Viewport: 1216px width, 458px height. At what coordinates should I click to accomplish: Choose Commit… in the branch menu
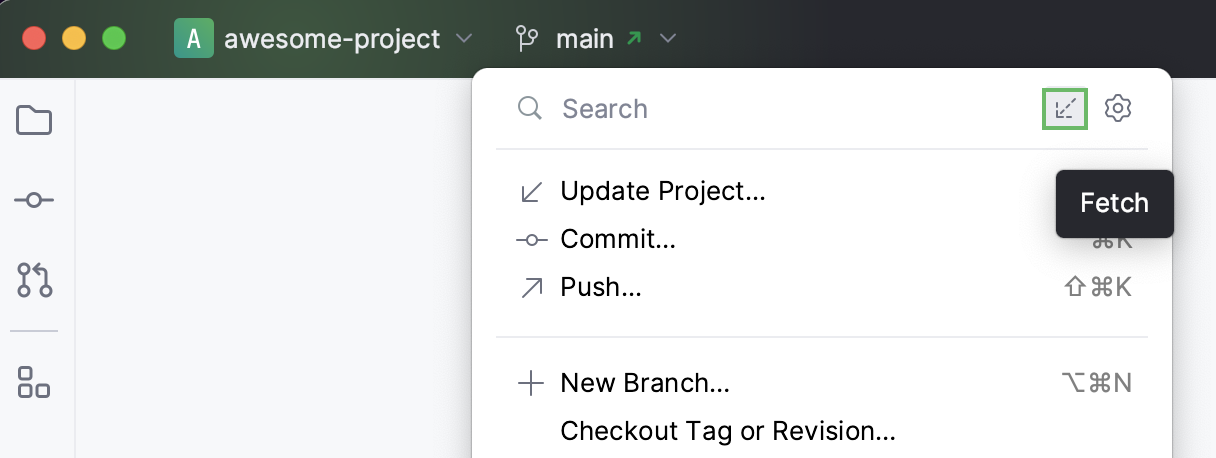click(x=618, y=239)
